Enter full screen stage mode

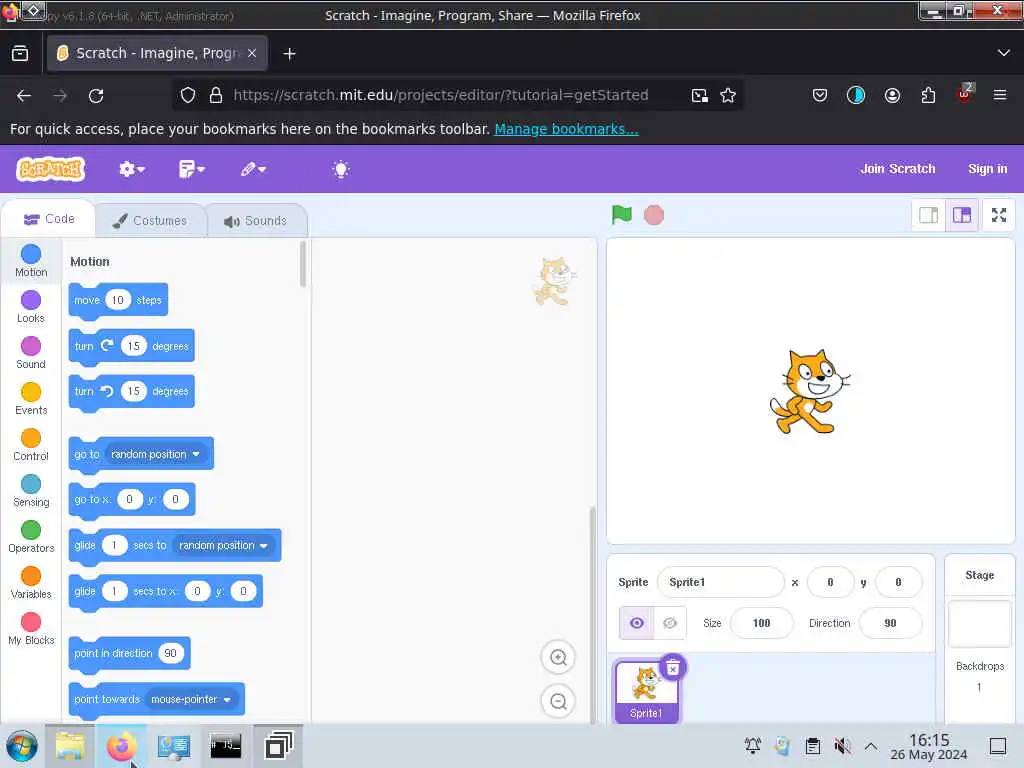click(x=999, y=215)
